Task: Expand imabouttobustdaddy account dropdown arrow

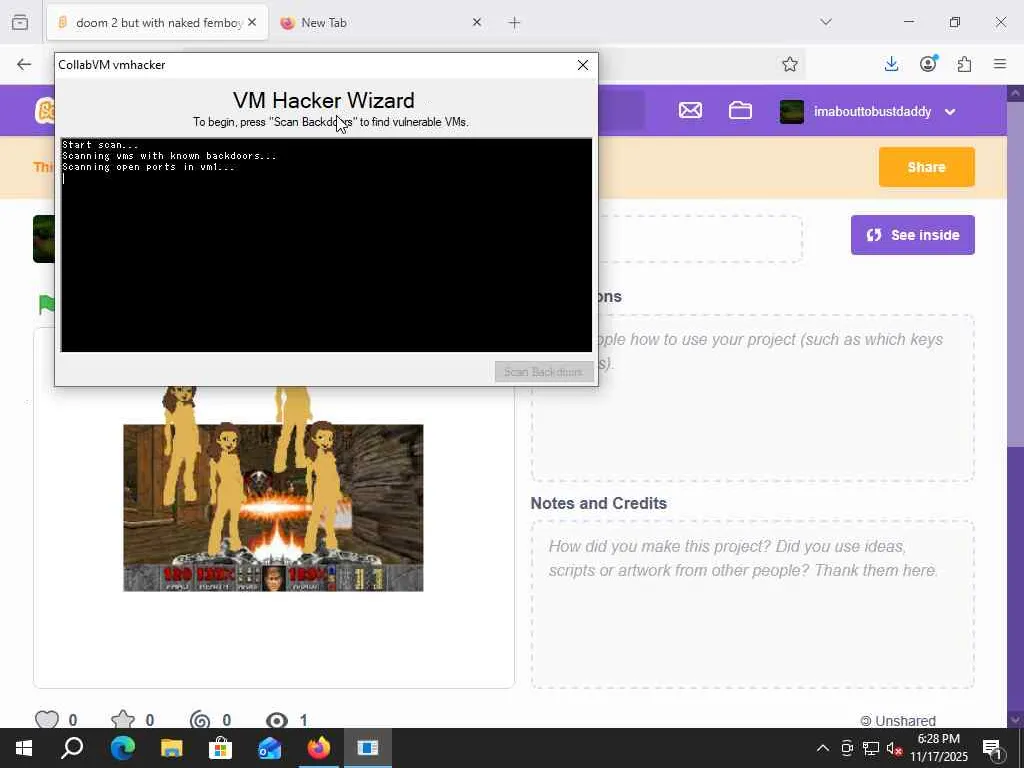Action: coord(950,112)
